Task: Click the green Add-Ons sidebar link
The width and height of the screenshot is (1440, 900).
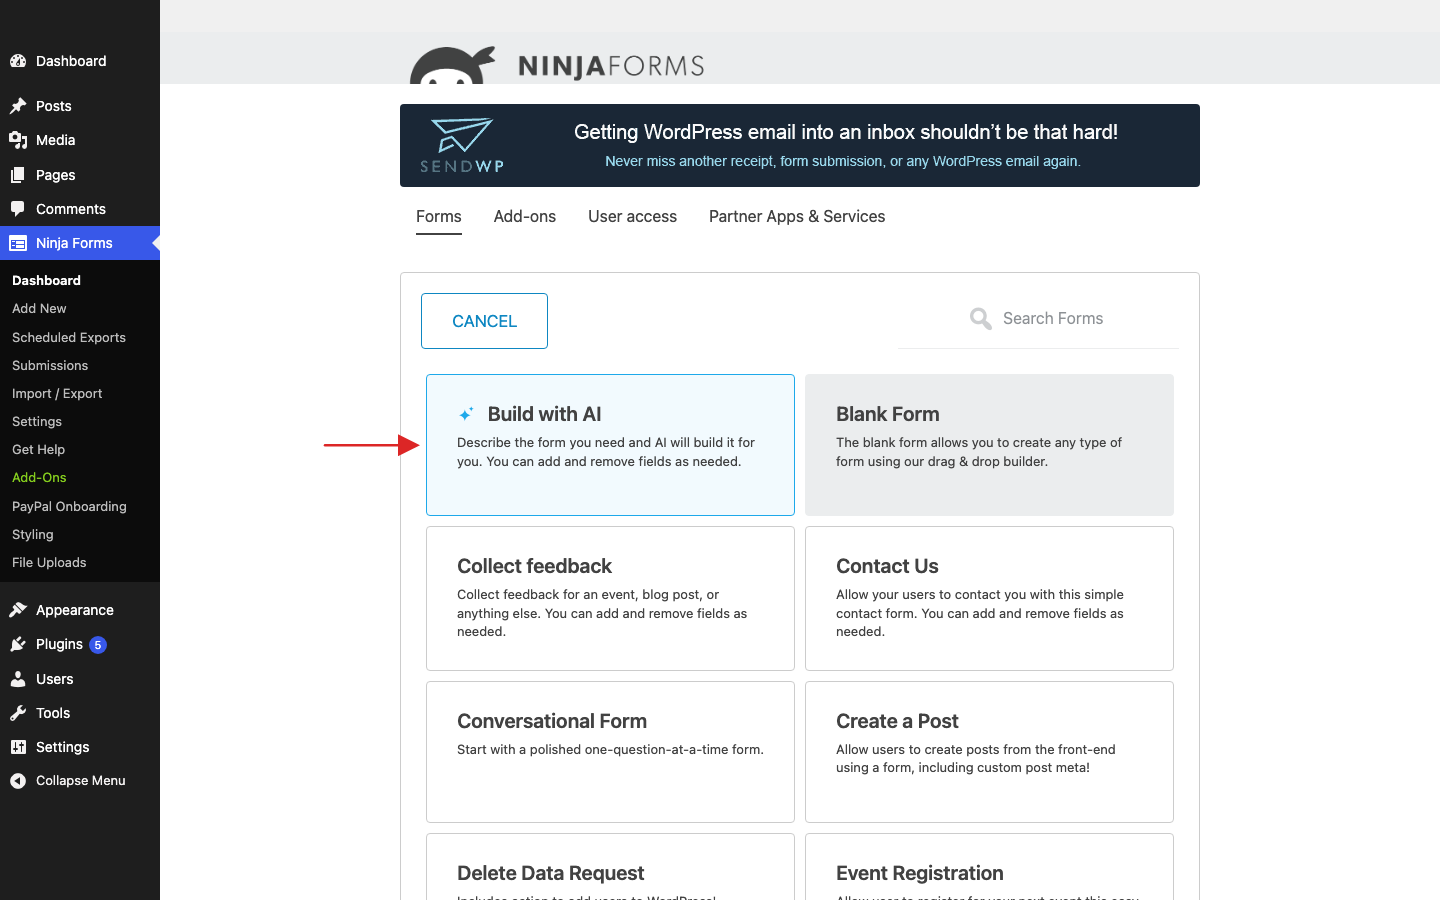Action: (39, 477)
